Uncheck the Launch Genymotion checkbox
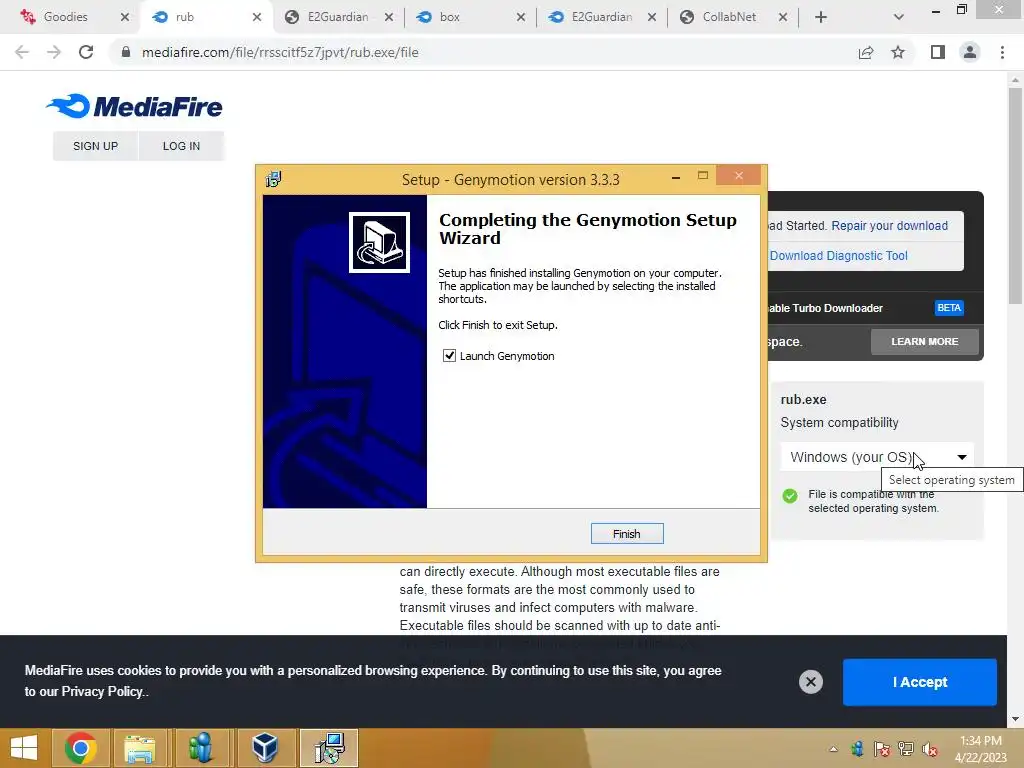1024x768 pixels. click(x=449, y=356)
